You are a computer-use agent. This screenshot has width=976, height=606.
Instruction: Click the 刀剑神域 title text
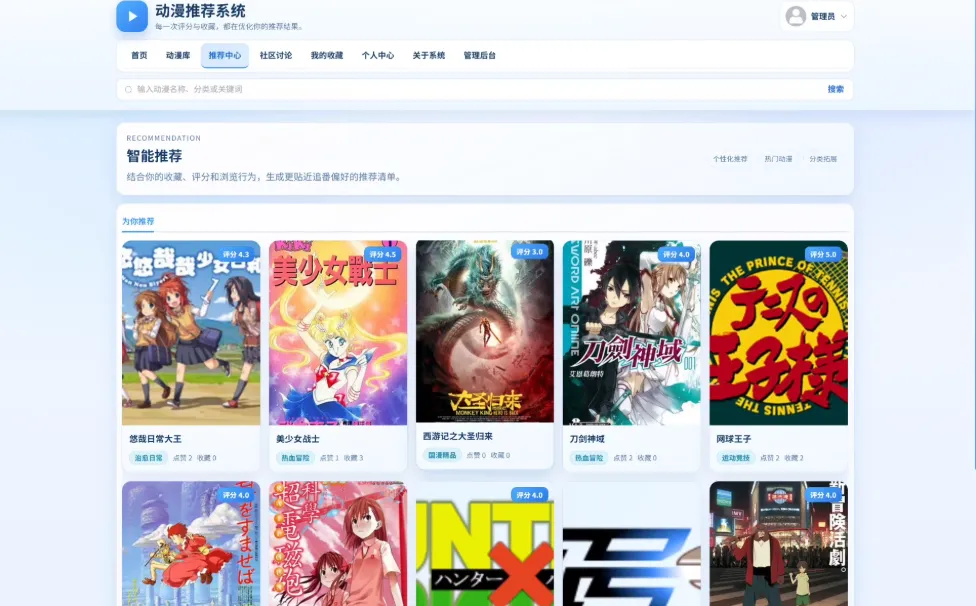(x=587, y=439)
